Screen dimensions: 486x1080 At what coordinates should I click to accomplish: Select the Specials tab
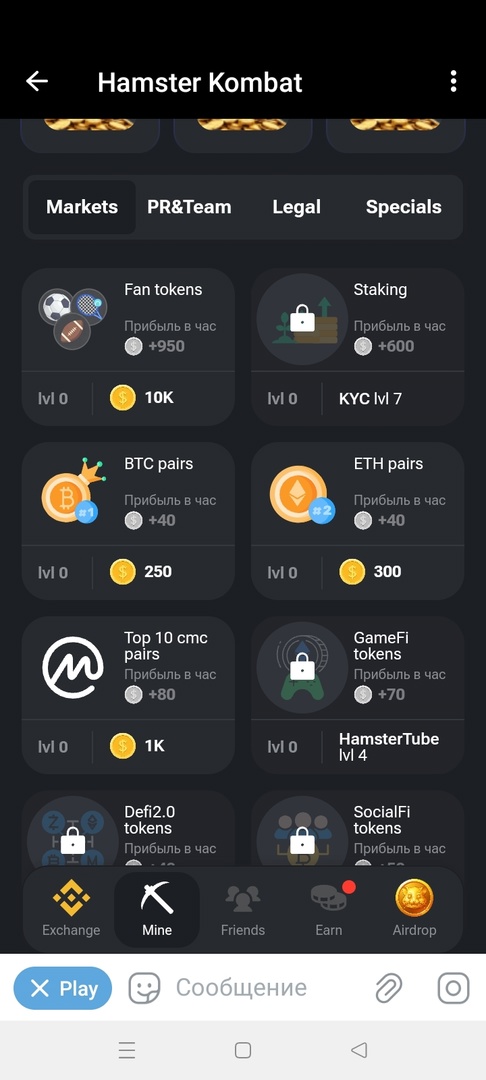[x=403, y=207]
